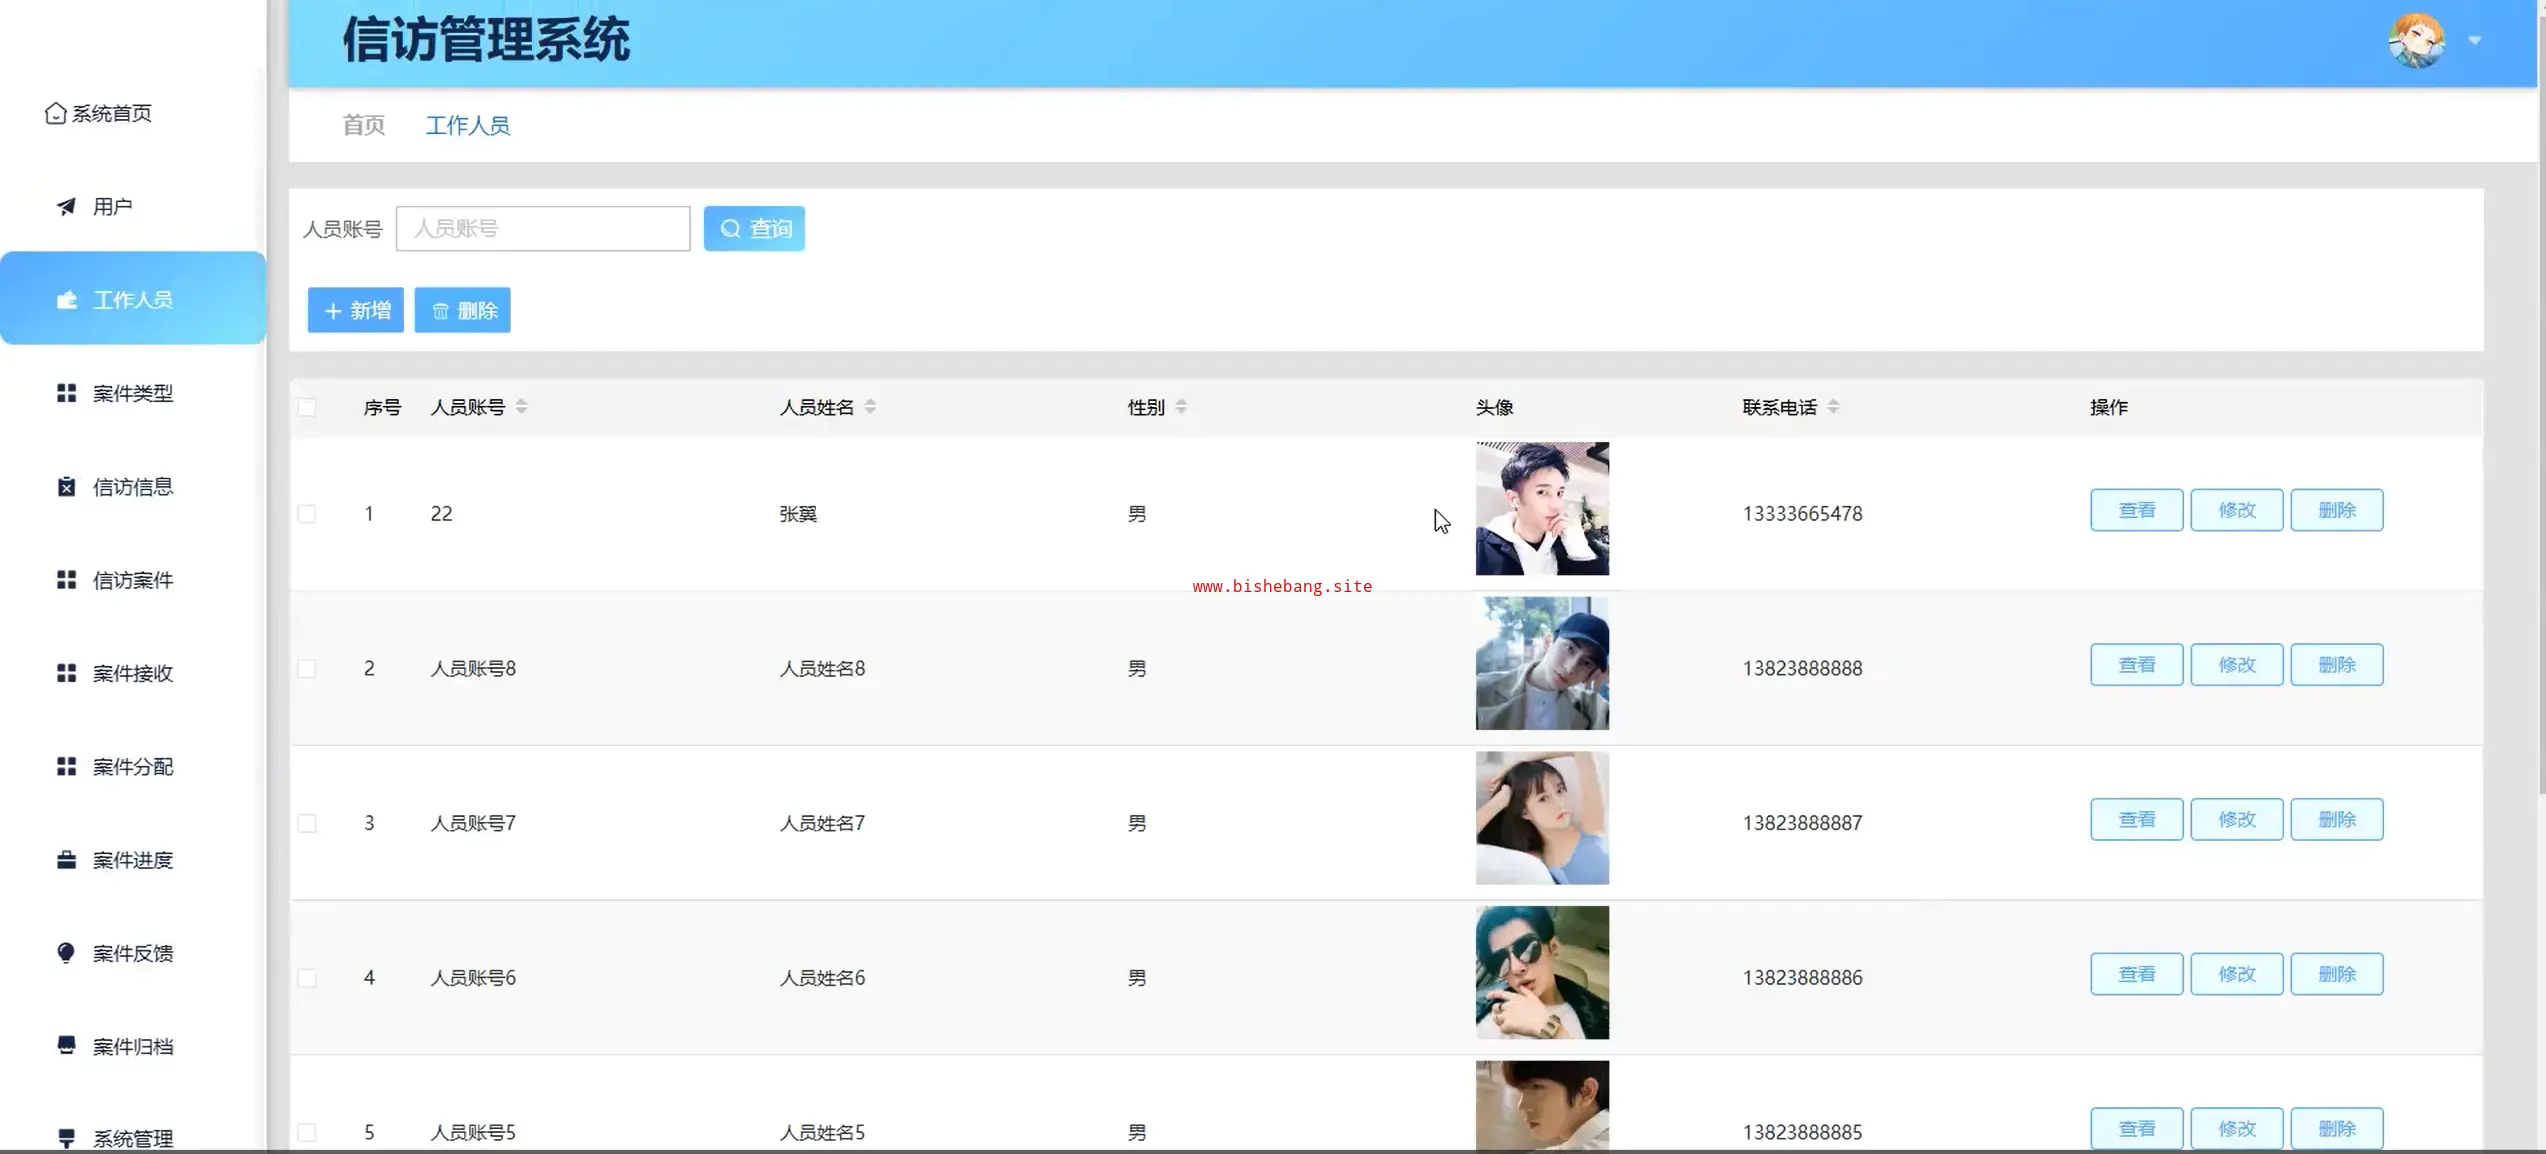Screen dimensions: 2546x1154
Task: Select the checkbox for row 人员账号7
Action: coord(307,823)
